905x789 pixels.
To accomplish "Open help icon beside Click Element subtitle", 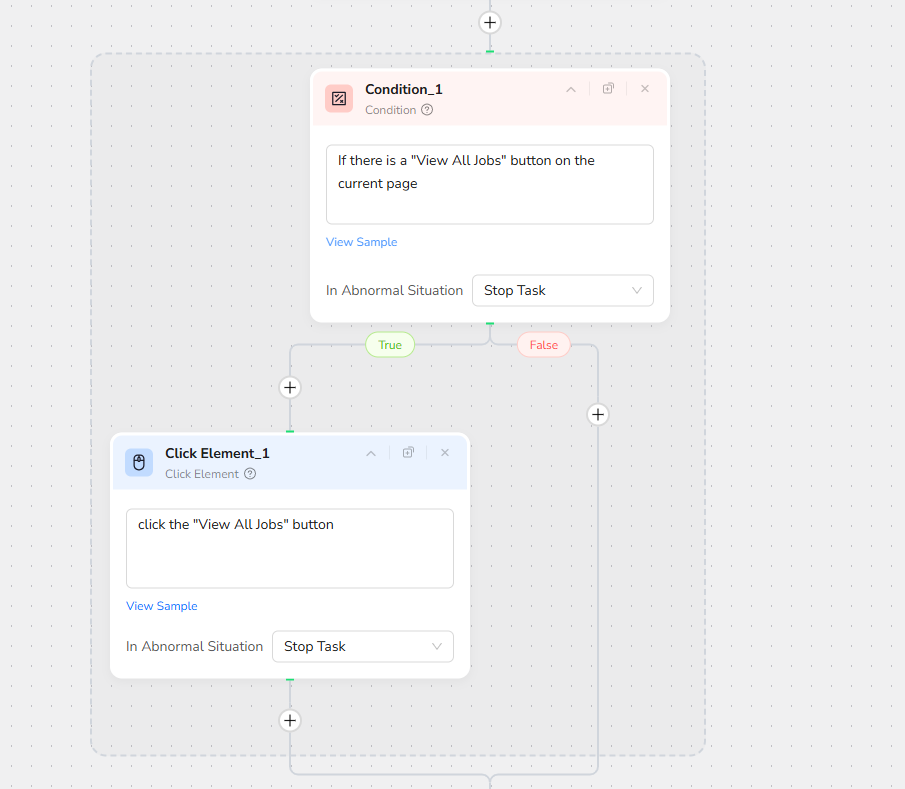I will [x=250, y=474].
